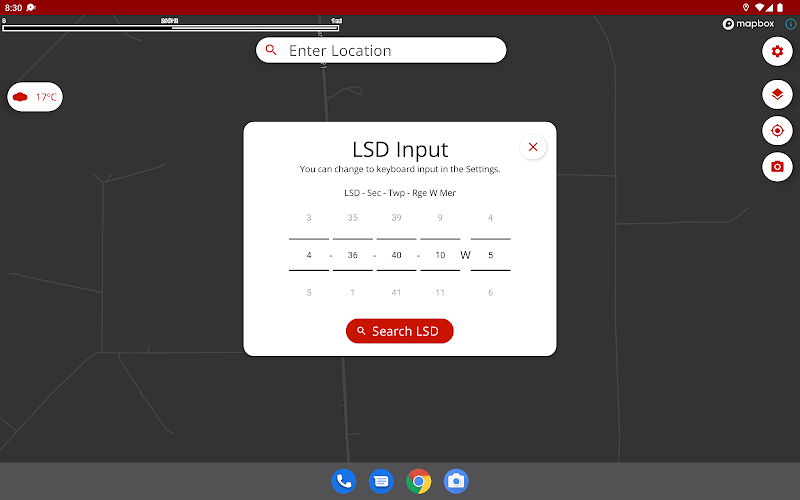Image resolution: width=800 pixels, height=500 pixels.
Task: Center map on current location
Action: point(777,131)
